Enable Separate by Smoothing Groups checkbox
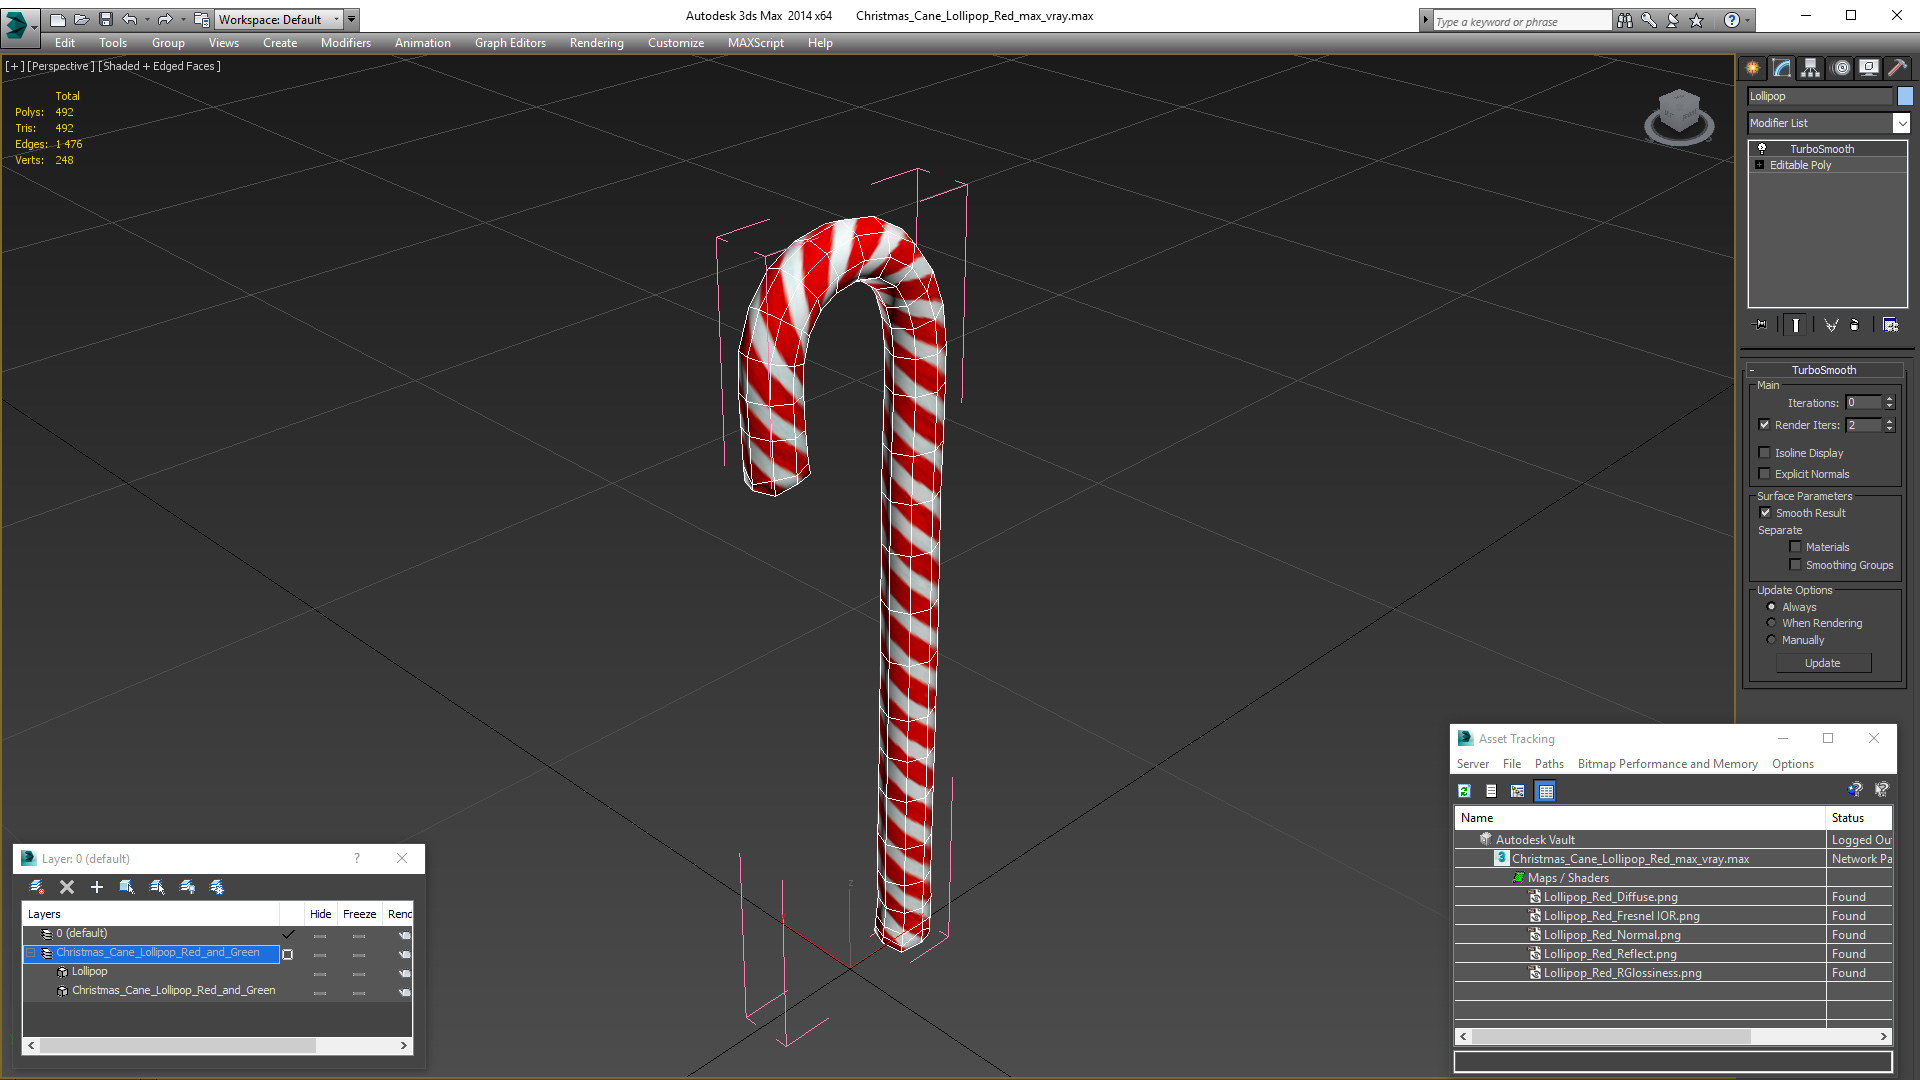 1795,565
